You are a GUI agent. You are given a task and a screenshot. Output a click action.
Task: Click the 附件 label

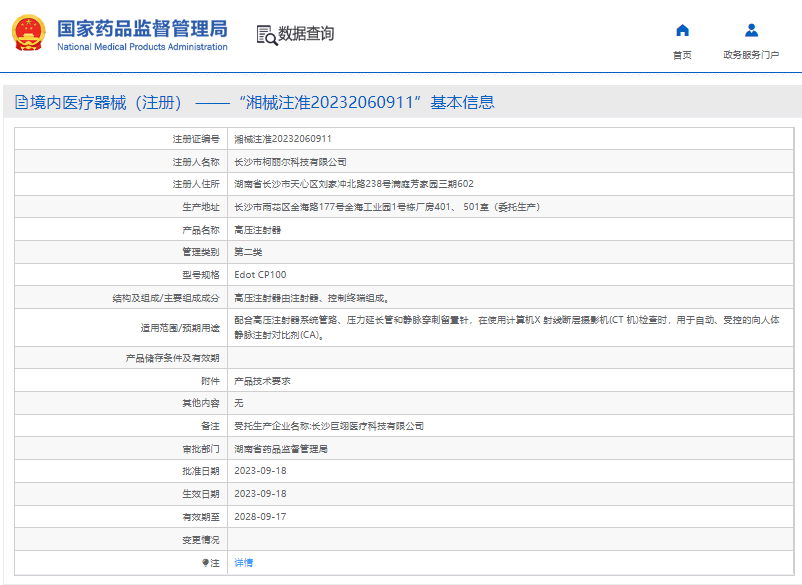[210, 381]
